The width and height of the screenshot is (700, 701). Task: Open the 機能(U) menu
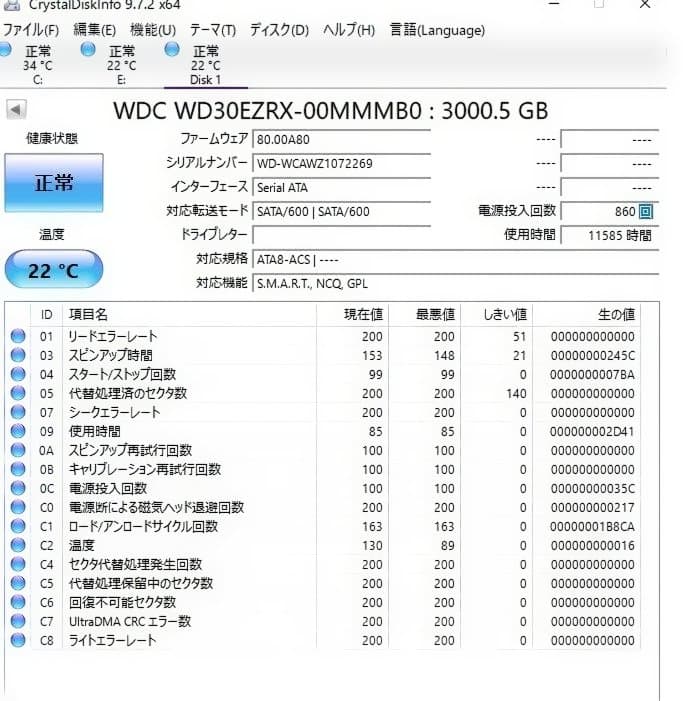(x=153, y=30)
